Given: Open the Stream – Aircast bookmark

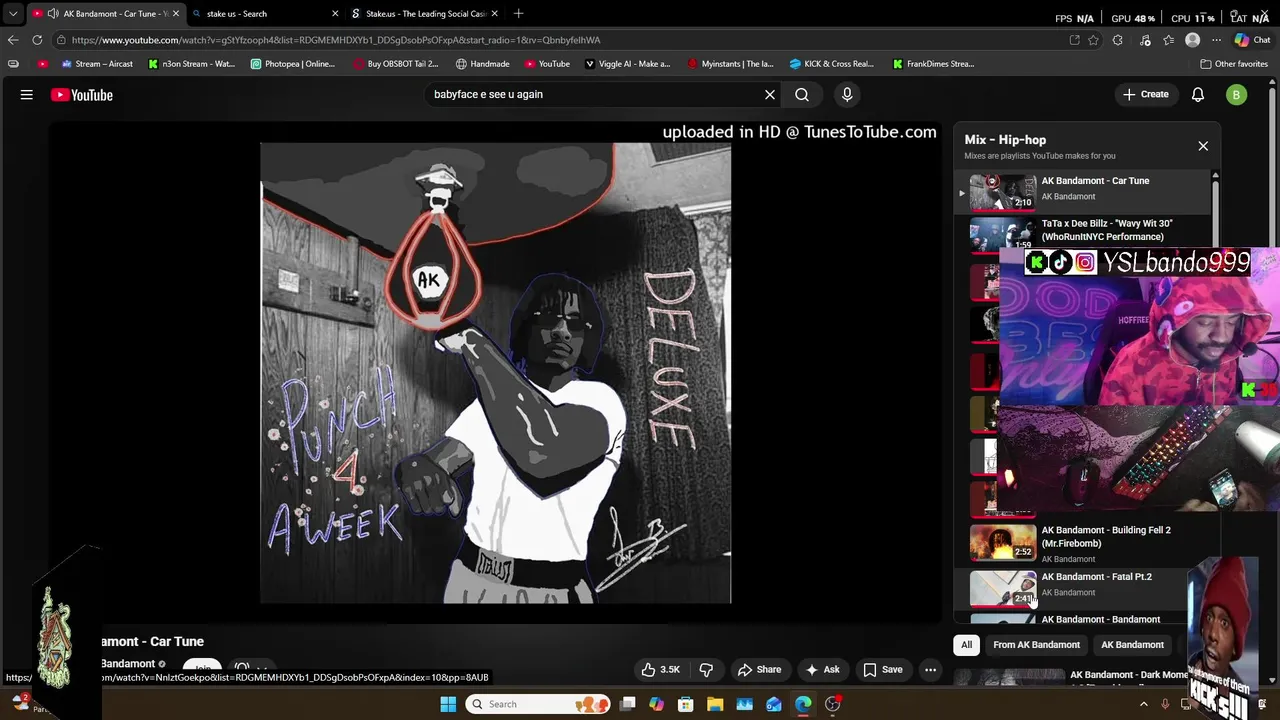Looking at the screenshot, I should [x=97, y=64].
